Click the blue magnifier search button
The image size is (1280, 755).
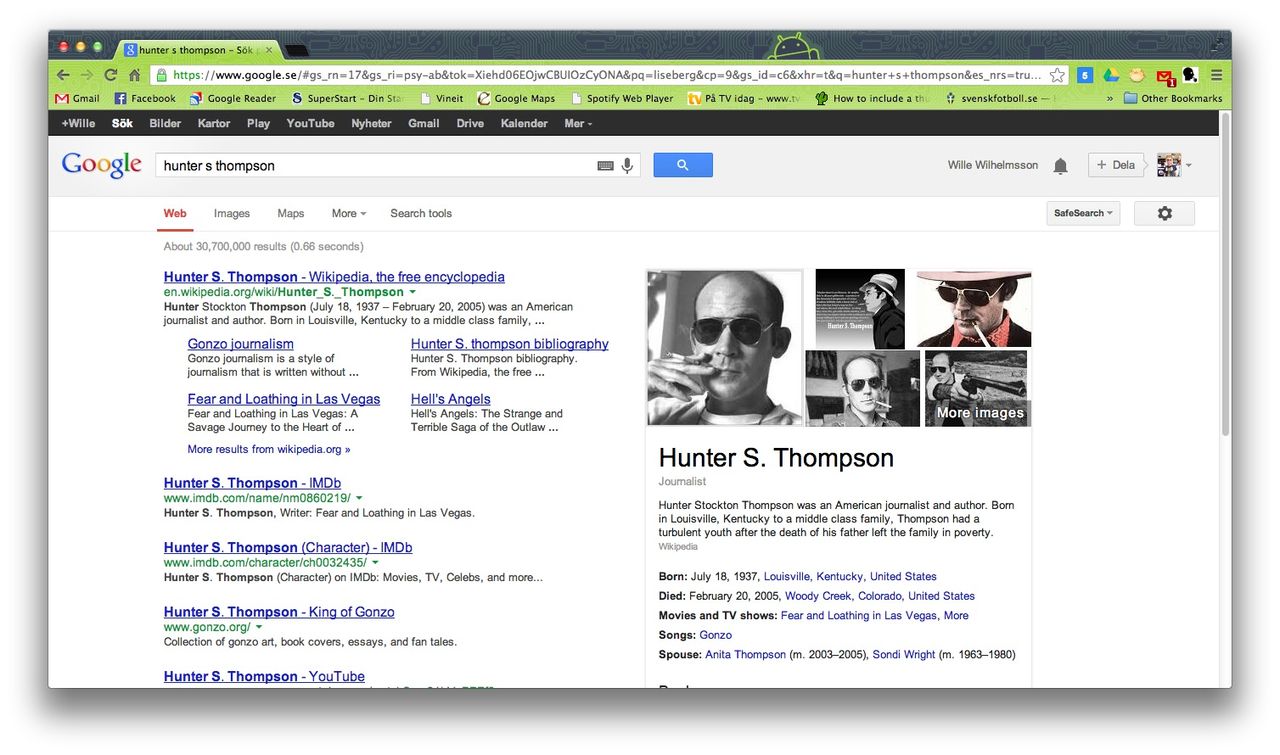[x=683, y=165]
